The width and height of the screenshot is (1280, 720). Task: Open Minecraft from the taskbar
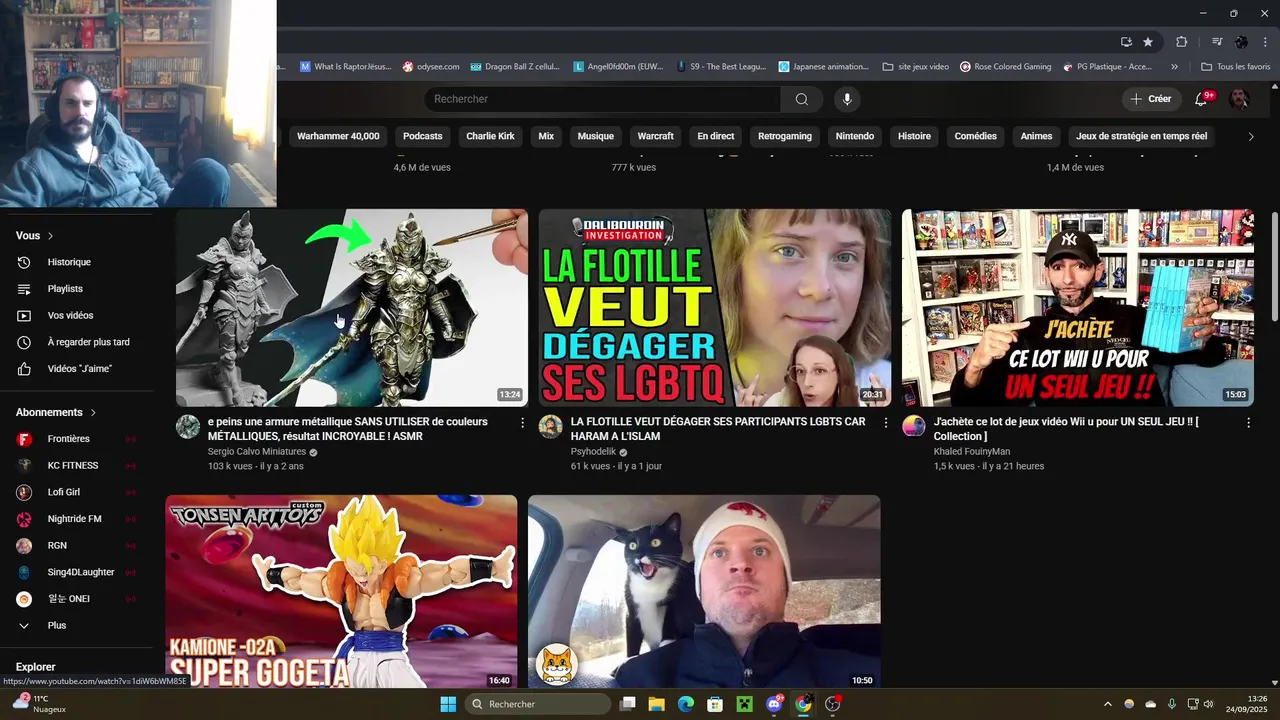click(744, 704)
